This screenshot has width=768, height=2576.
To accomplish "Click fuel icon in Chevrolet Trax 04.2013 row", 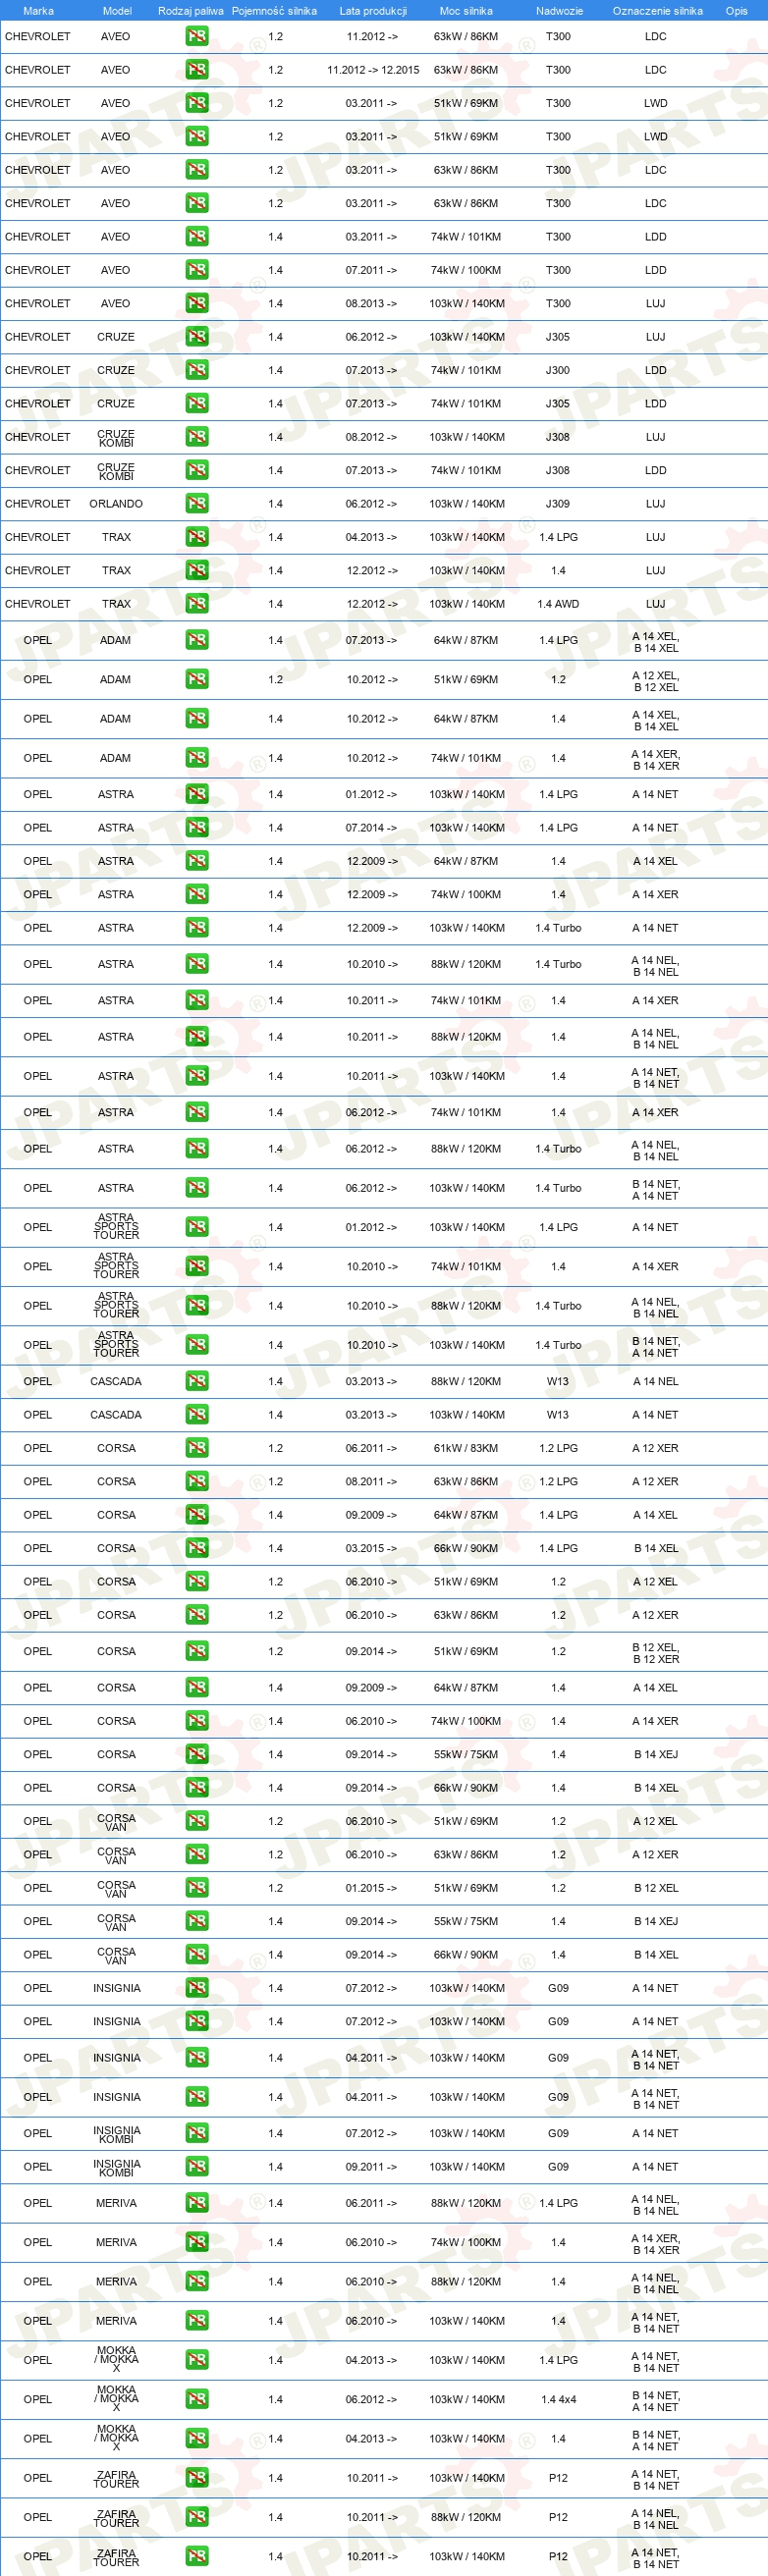I will point(197,537).
